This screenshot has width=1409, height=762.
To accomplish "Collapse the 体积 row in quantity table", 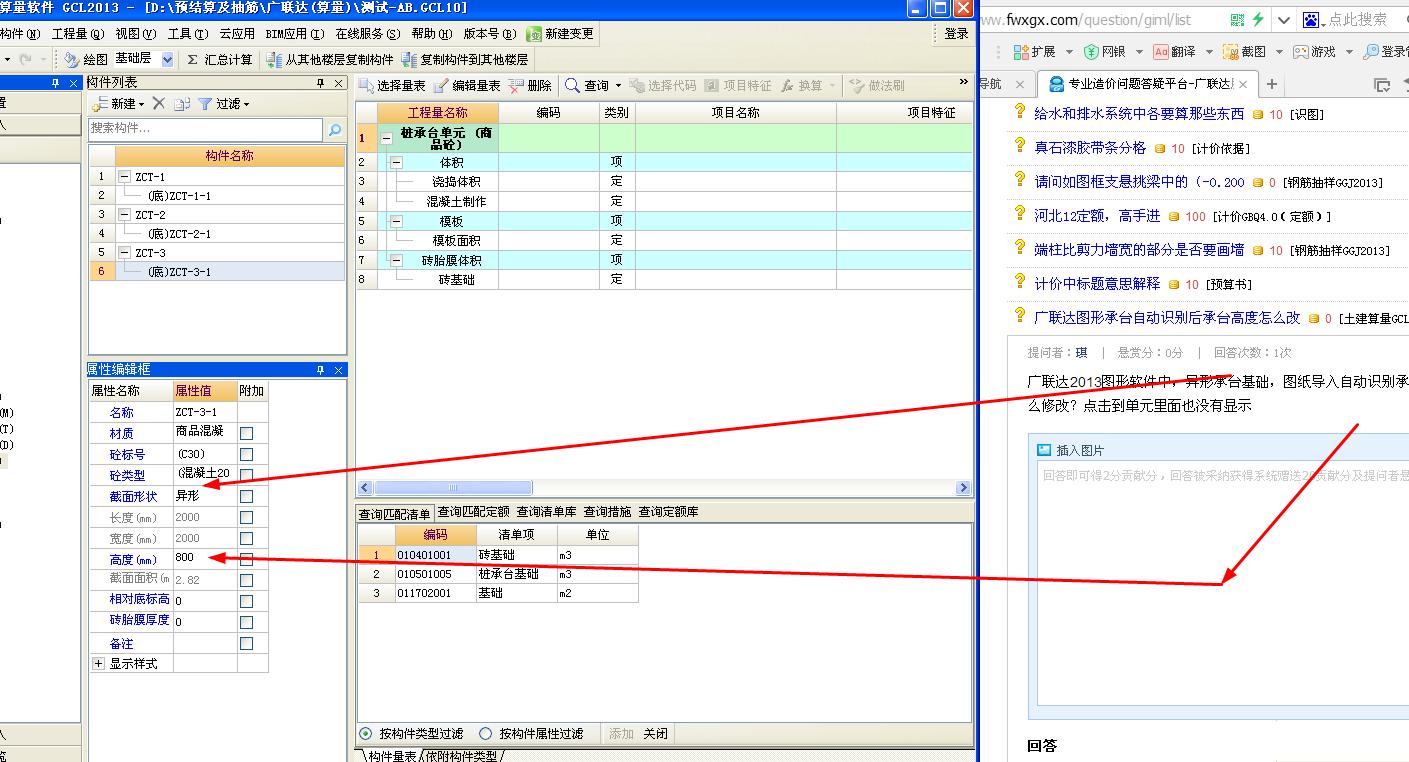I will pyautogui.click(x=397, y=162).
